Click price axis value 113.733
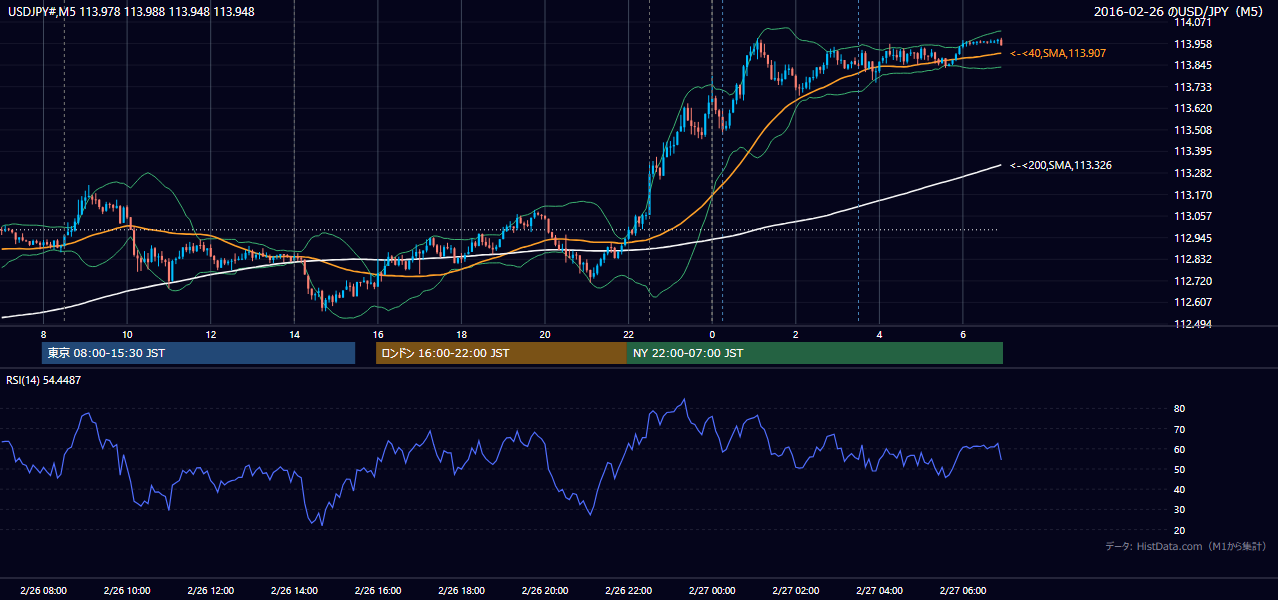The height and width of the screenshot is (600, 1278). [x=1193, y=87]
